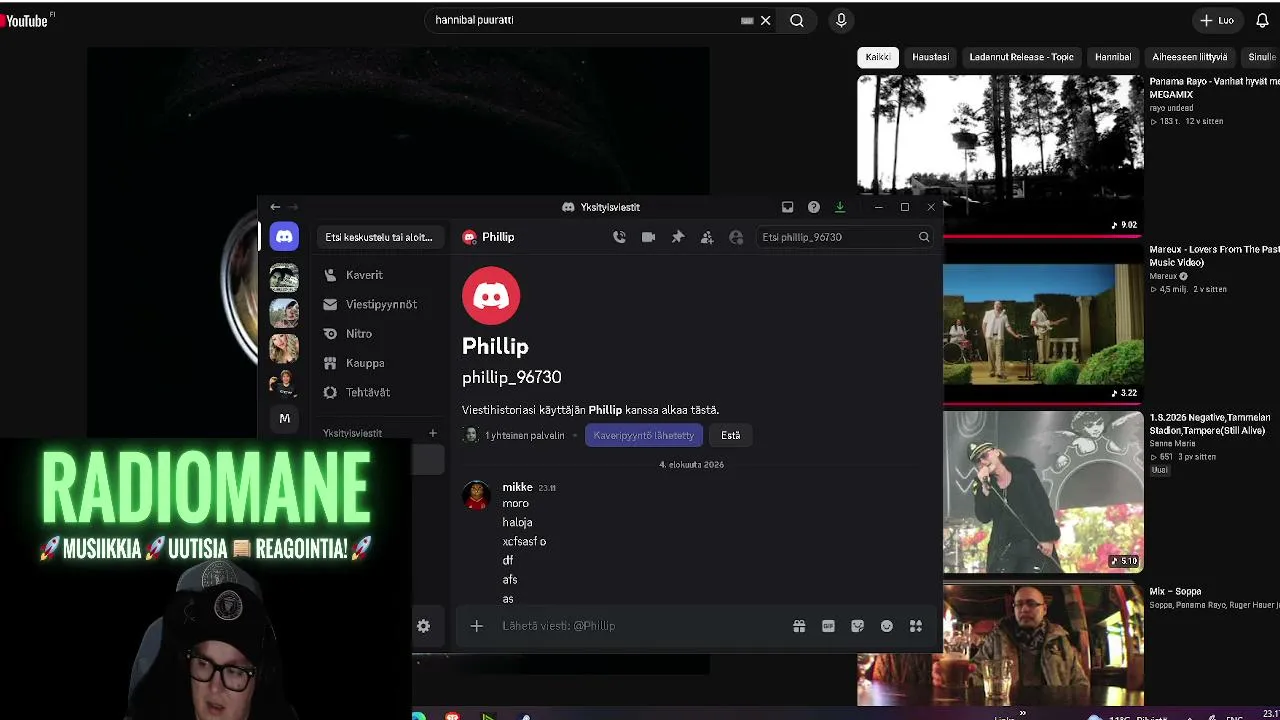Open Kauppa shop in Discord
Screen dimensions: 1280x720
380,363
